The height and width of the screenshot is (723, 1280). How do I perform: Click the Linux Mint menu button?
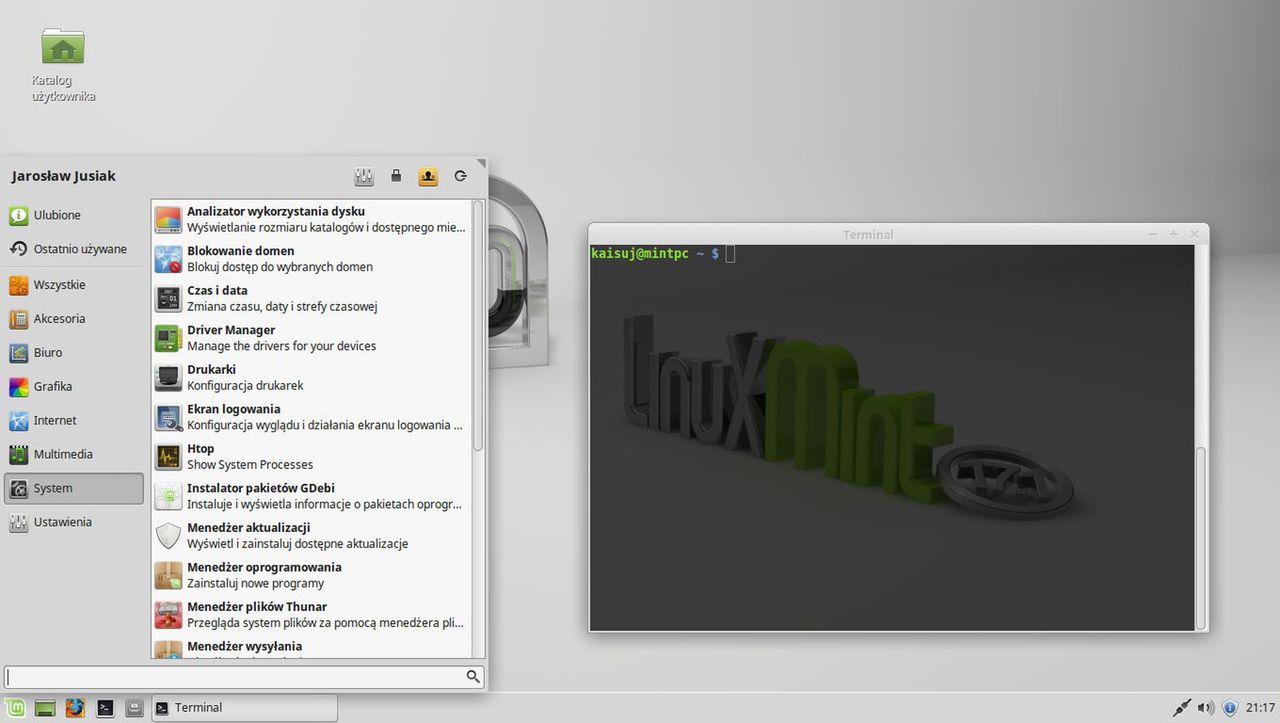pos(15,708)
